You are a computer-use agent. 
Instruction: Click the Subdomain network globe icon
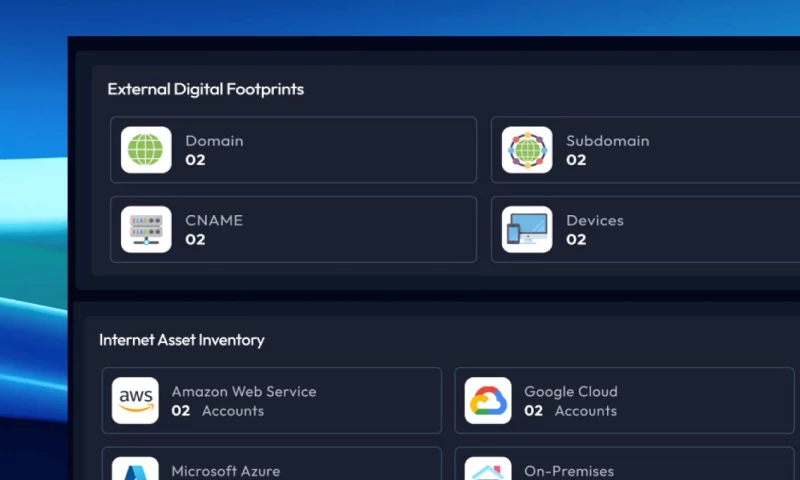pos(527,150)
